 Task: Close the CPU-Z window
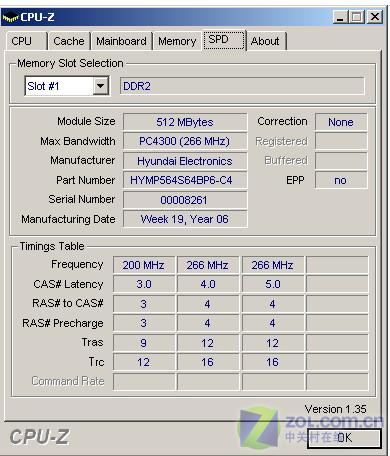coord(375,17)
